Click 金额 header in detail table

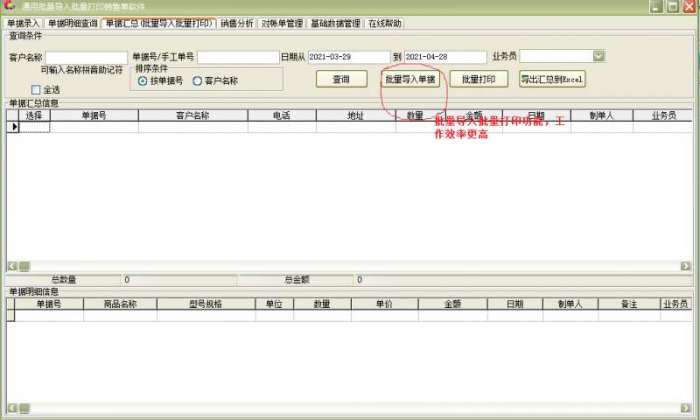point(452,304)
